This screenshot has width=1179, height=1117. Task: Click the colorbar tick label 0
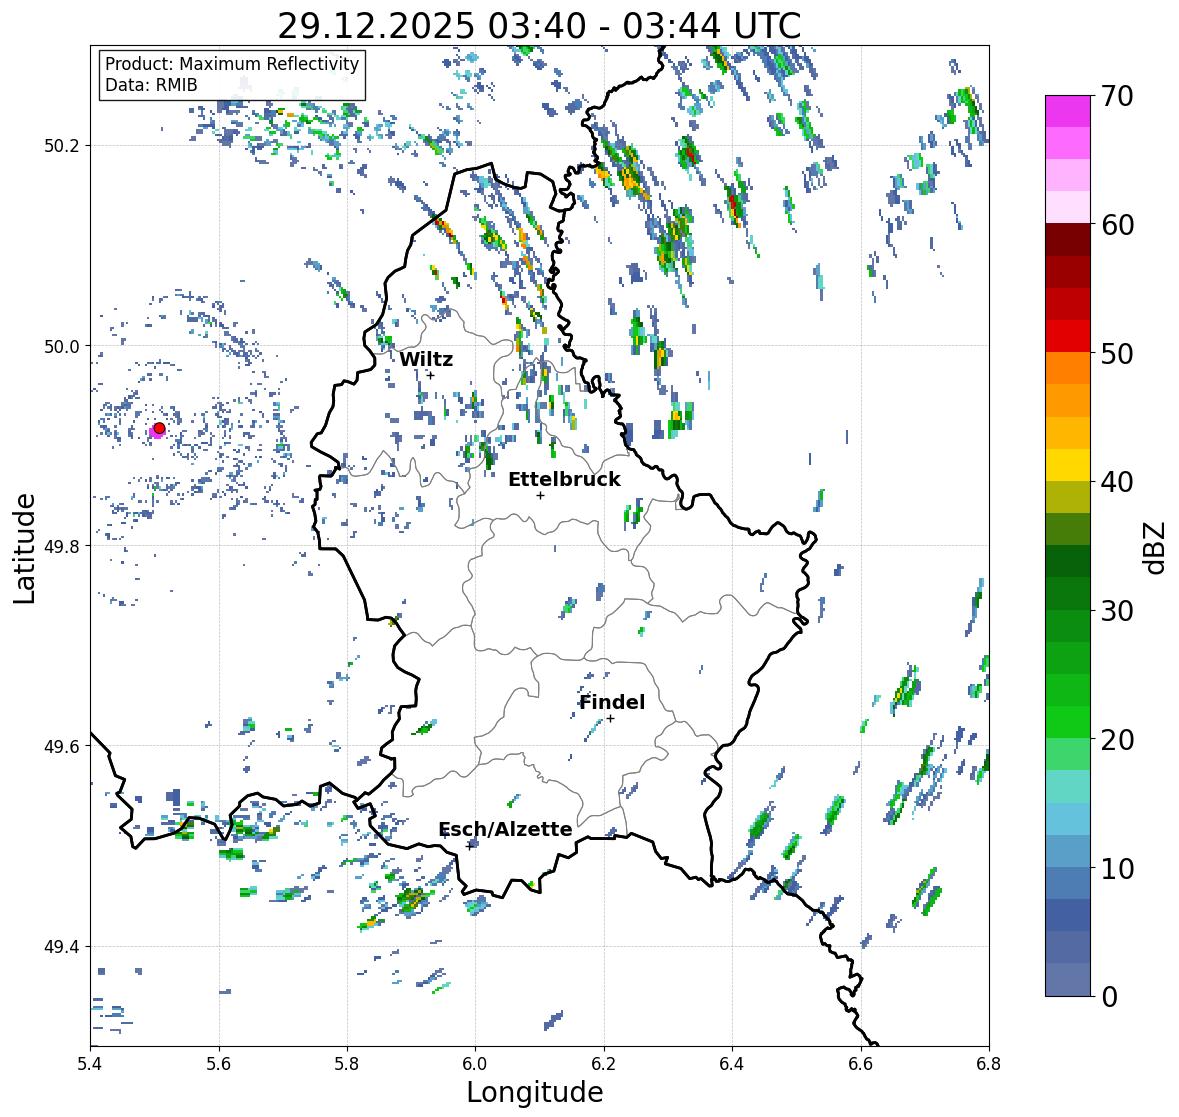(1109, 997)
